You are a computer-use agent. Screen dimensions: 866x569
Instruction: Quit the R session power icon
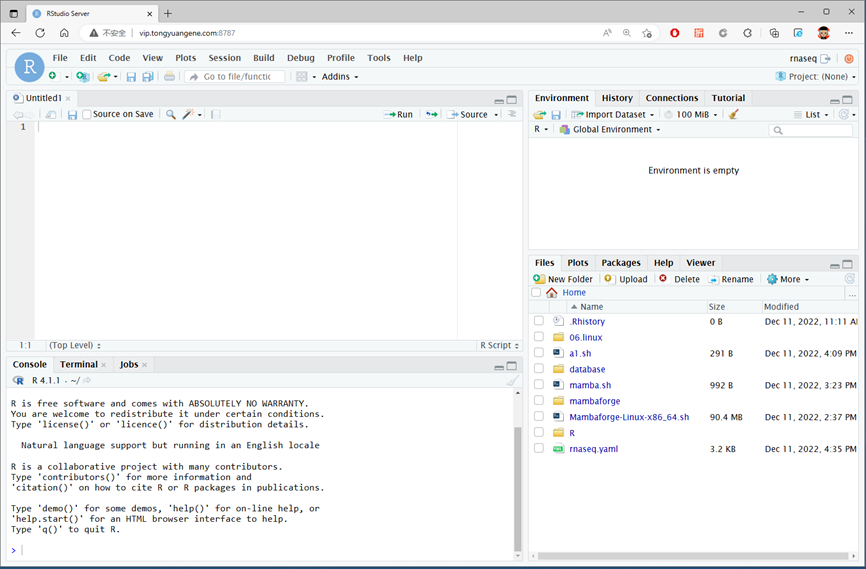coord(849,59)
